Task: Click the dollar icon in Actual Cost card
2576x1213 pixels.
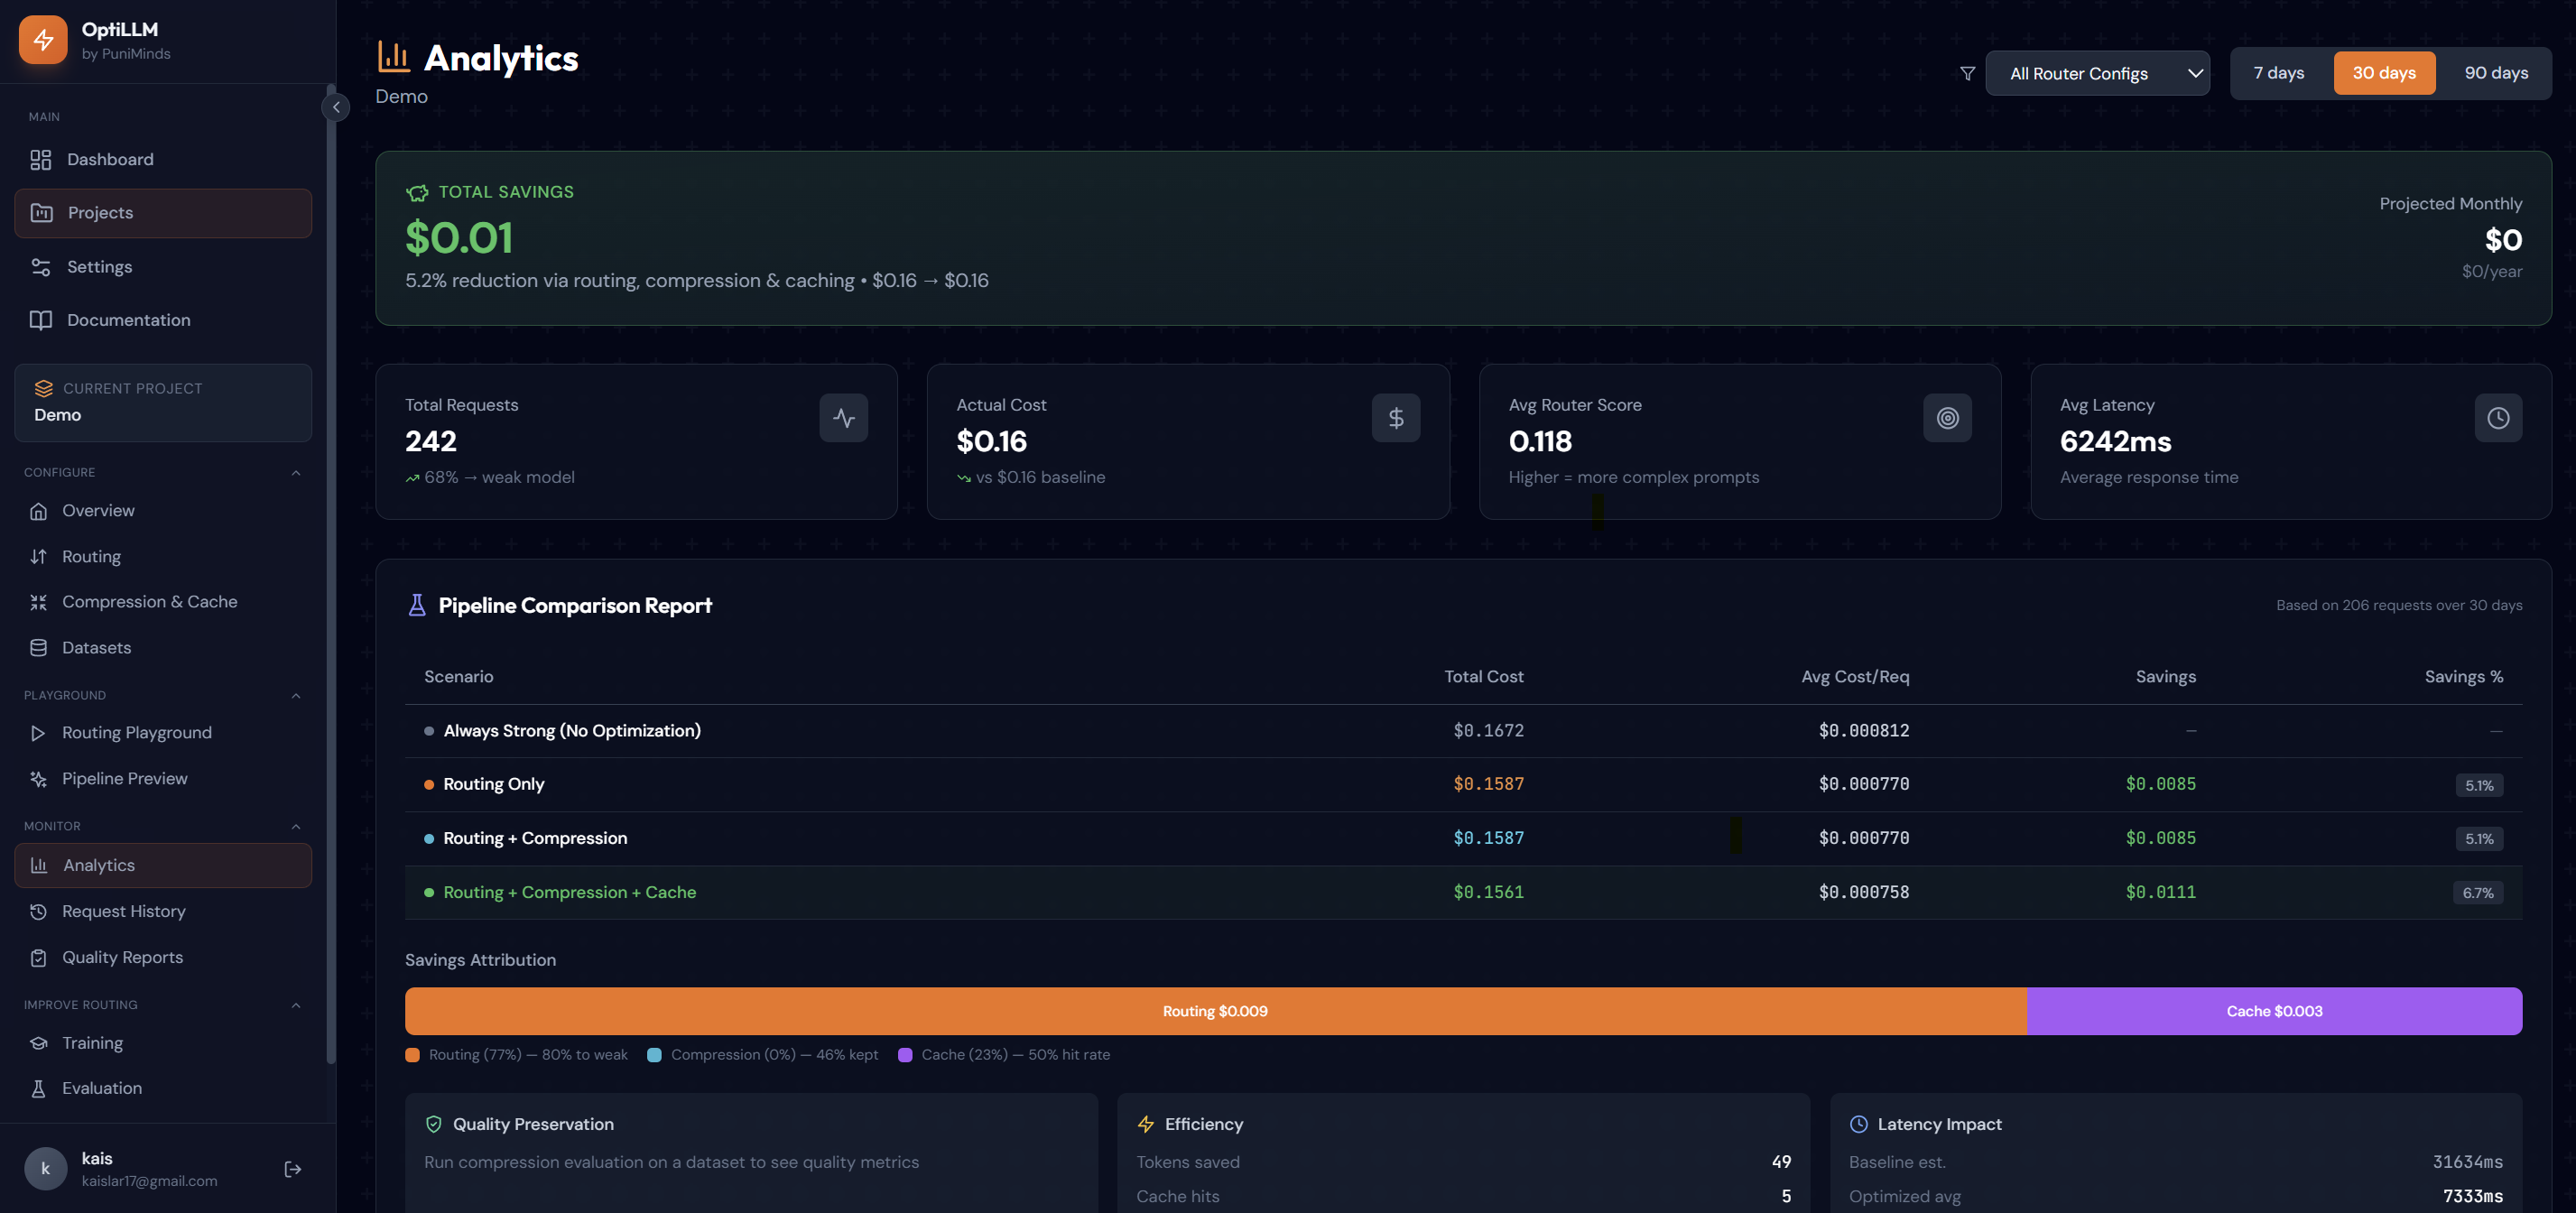Action: point(1395,418)
